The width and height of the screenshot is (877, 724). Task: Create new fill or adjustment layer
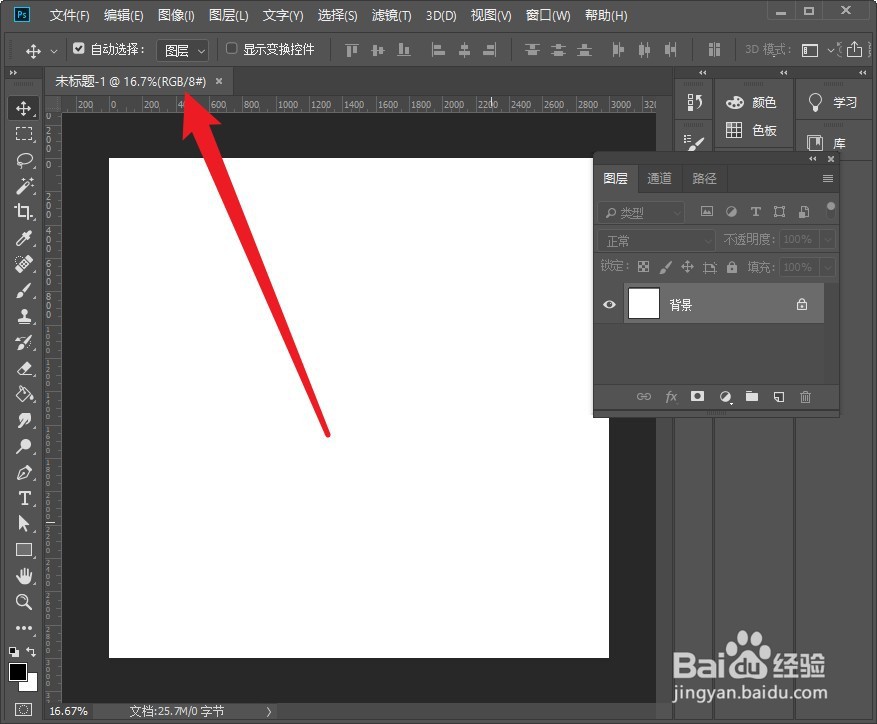[725, 397]
